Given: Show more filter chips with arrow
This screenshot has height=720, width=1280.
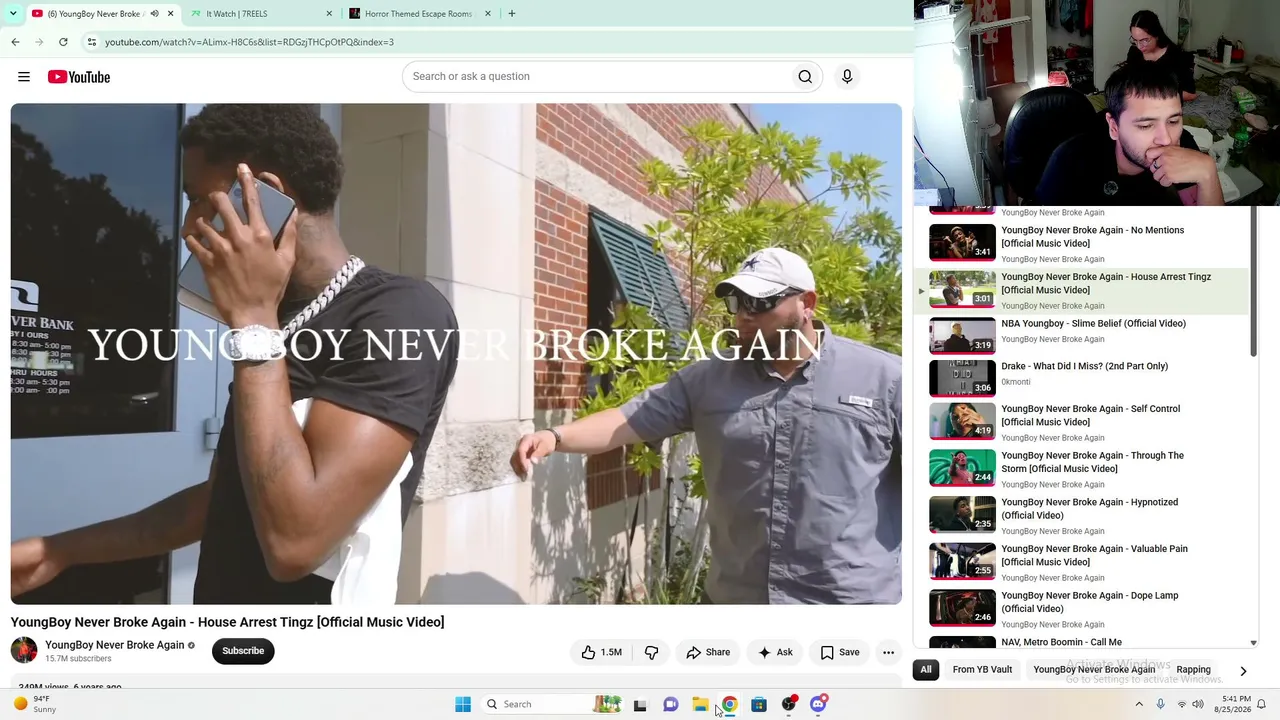Looking at the screenshot, I should click(1243, 671).
